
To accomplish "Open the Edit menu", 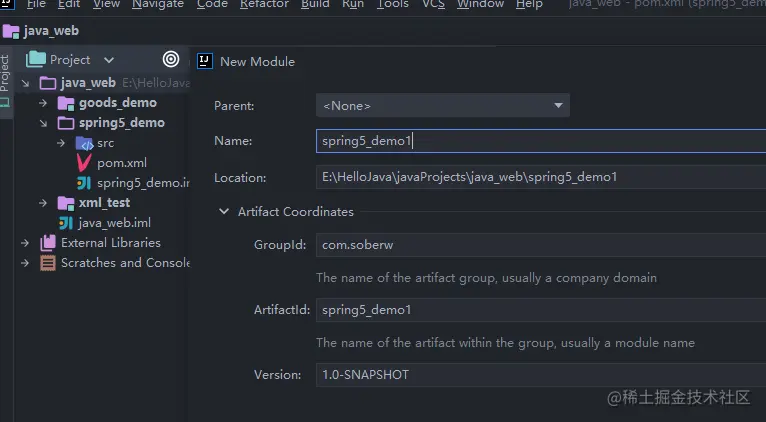I will [x=69, y=4].
